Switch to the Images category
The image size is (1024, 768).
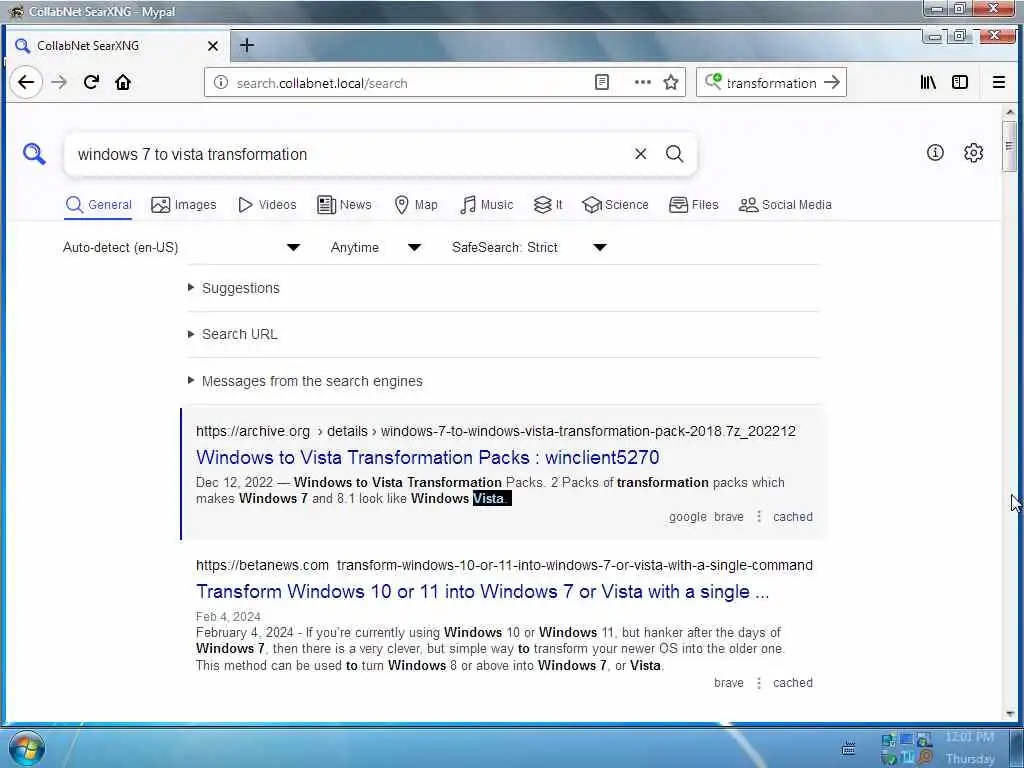point(184,205)
